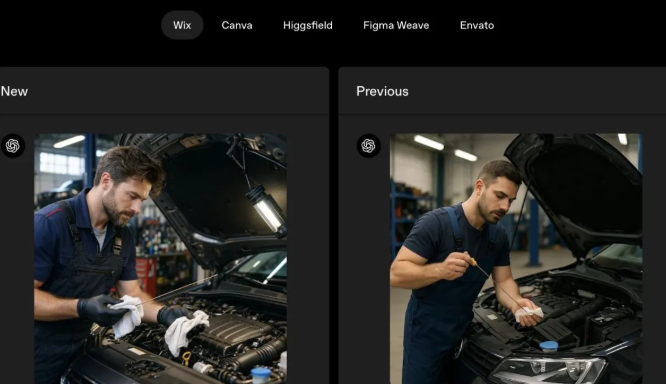Image resolution: width=666 pixels, height=384 pixels.
Task: Switch to the Canva tab
Action: point(237,25)
